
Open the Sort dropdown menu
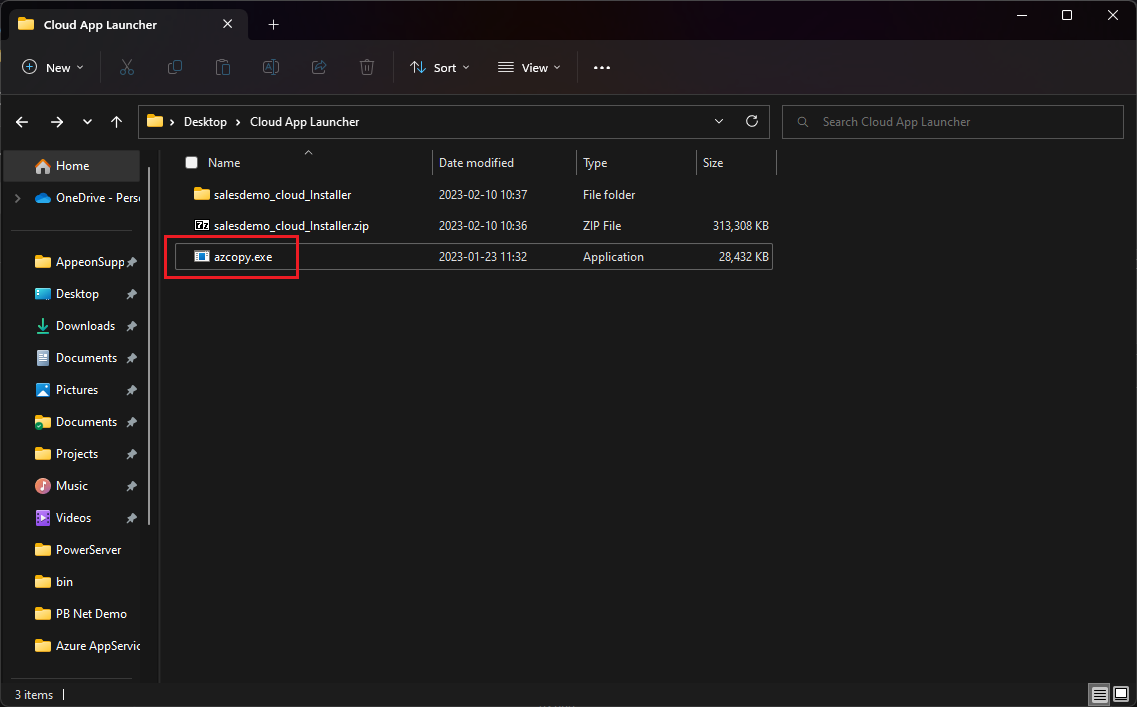click(x=440, y=67)
